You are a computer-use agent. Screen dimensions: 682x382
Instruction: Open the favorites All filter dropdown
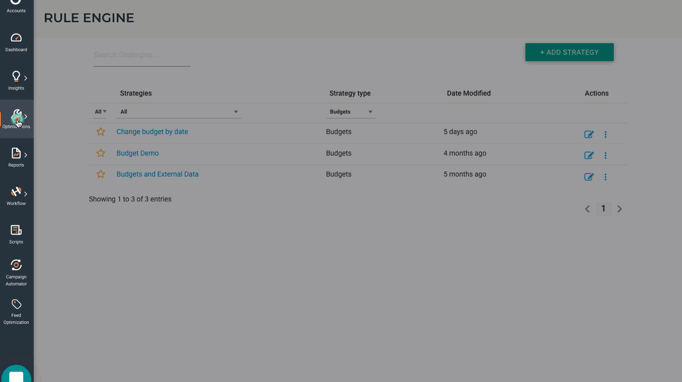click(100, 112)
